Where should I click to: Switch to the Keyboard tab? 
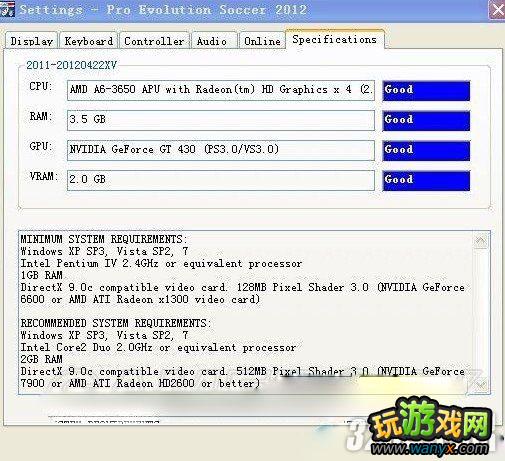[x=89, y=41]
